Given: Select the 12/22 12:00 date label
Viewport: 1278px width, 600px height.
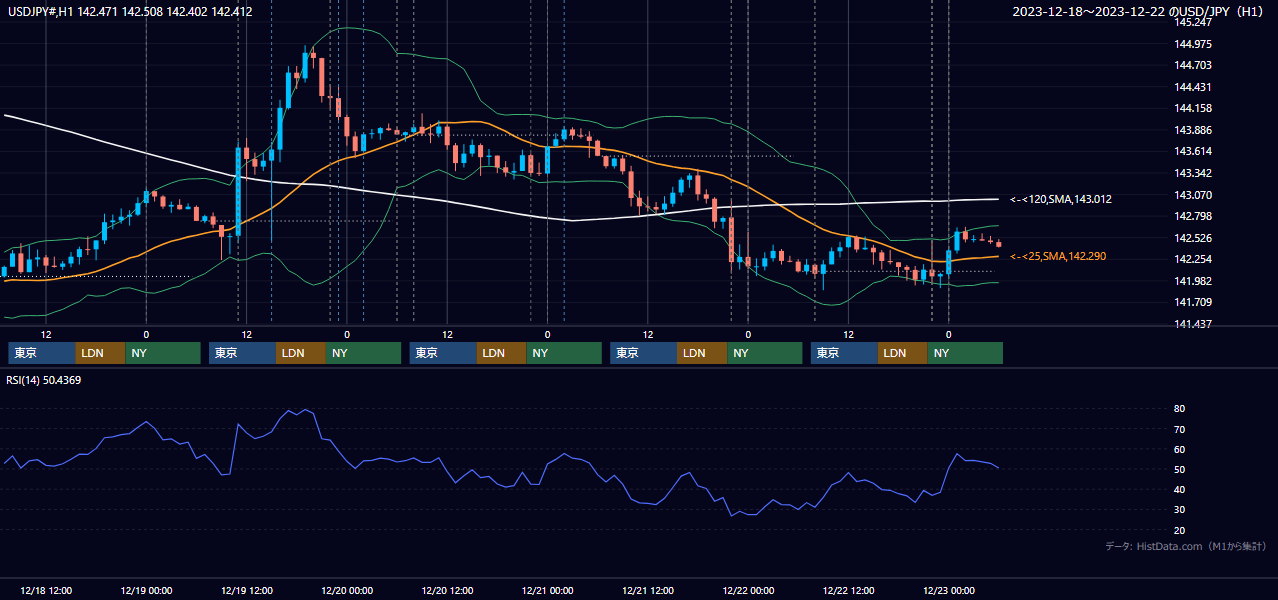Looking at the screenshot, I should (849, 590).
